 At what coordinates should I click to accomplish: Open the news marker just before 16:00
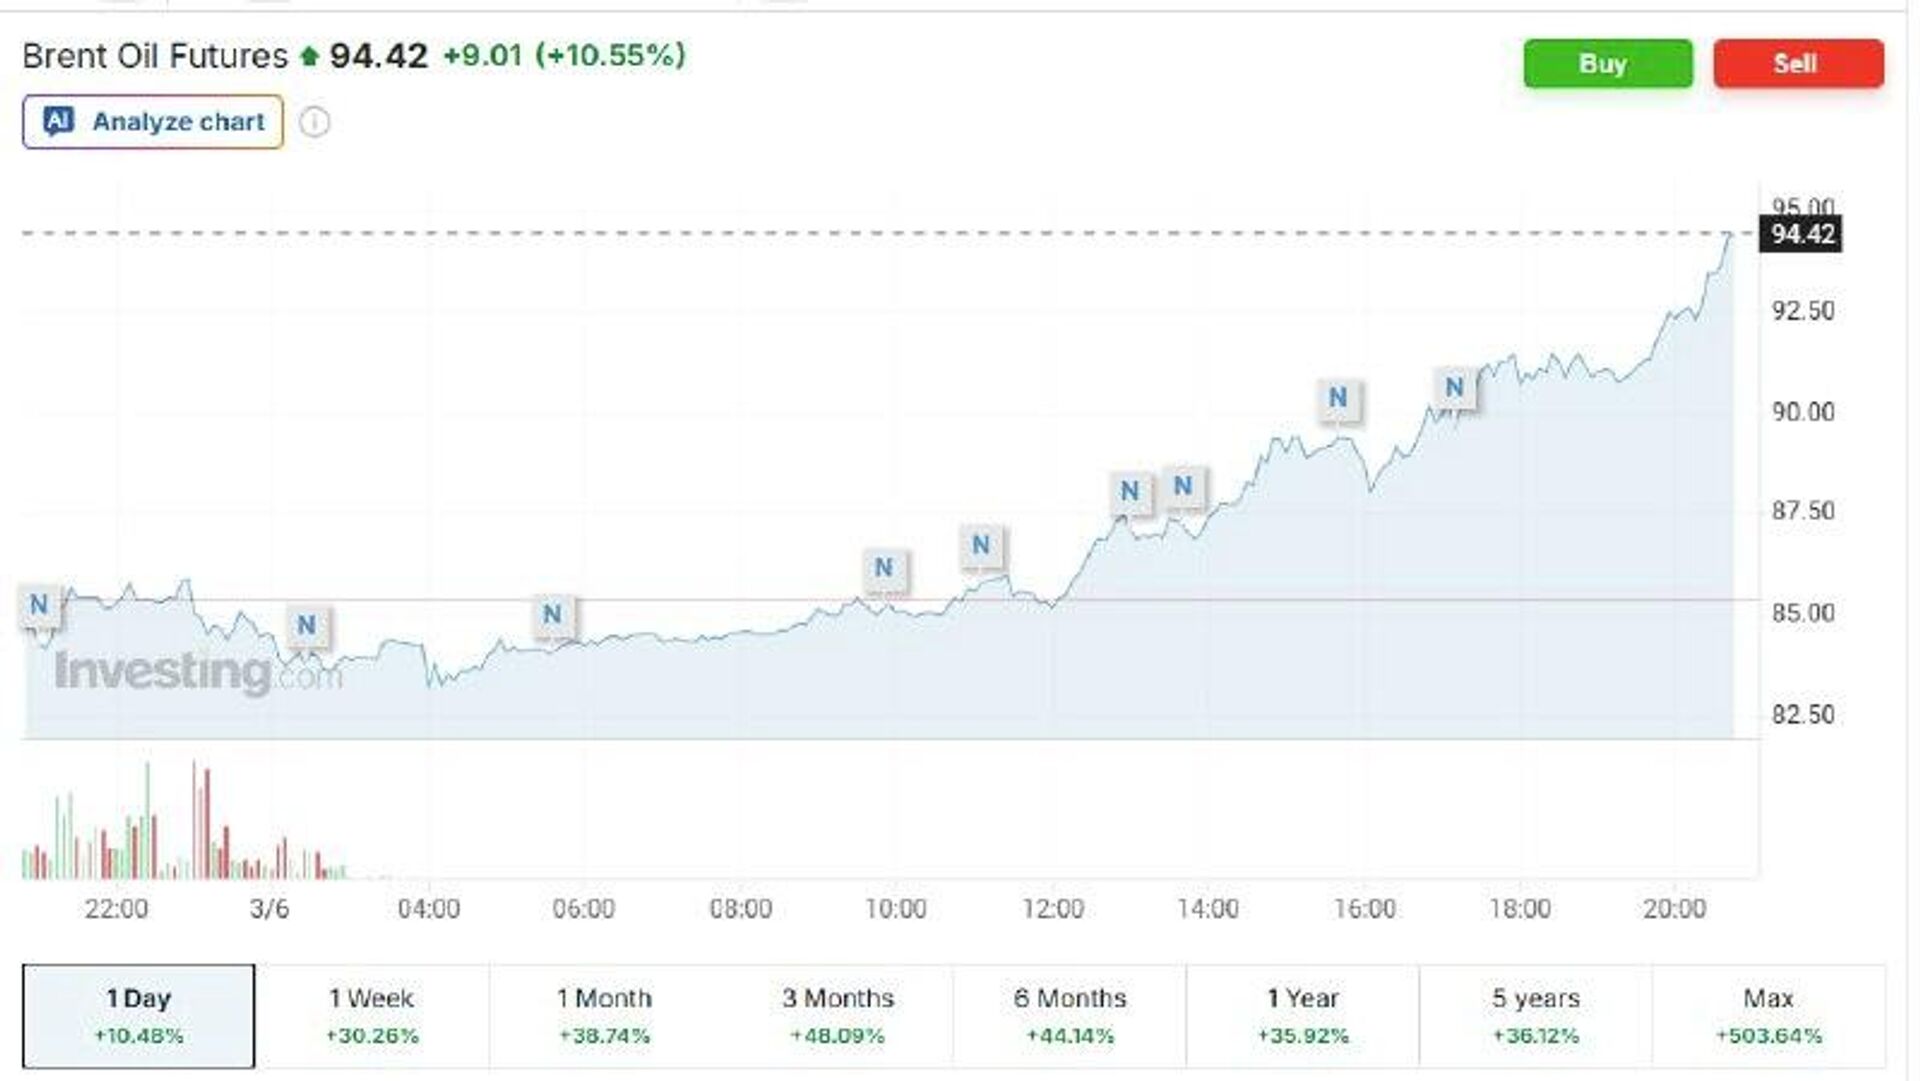(x=1338, y=398)
